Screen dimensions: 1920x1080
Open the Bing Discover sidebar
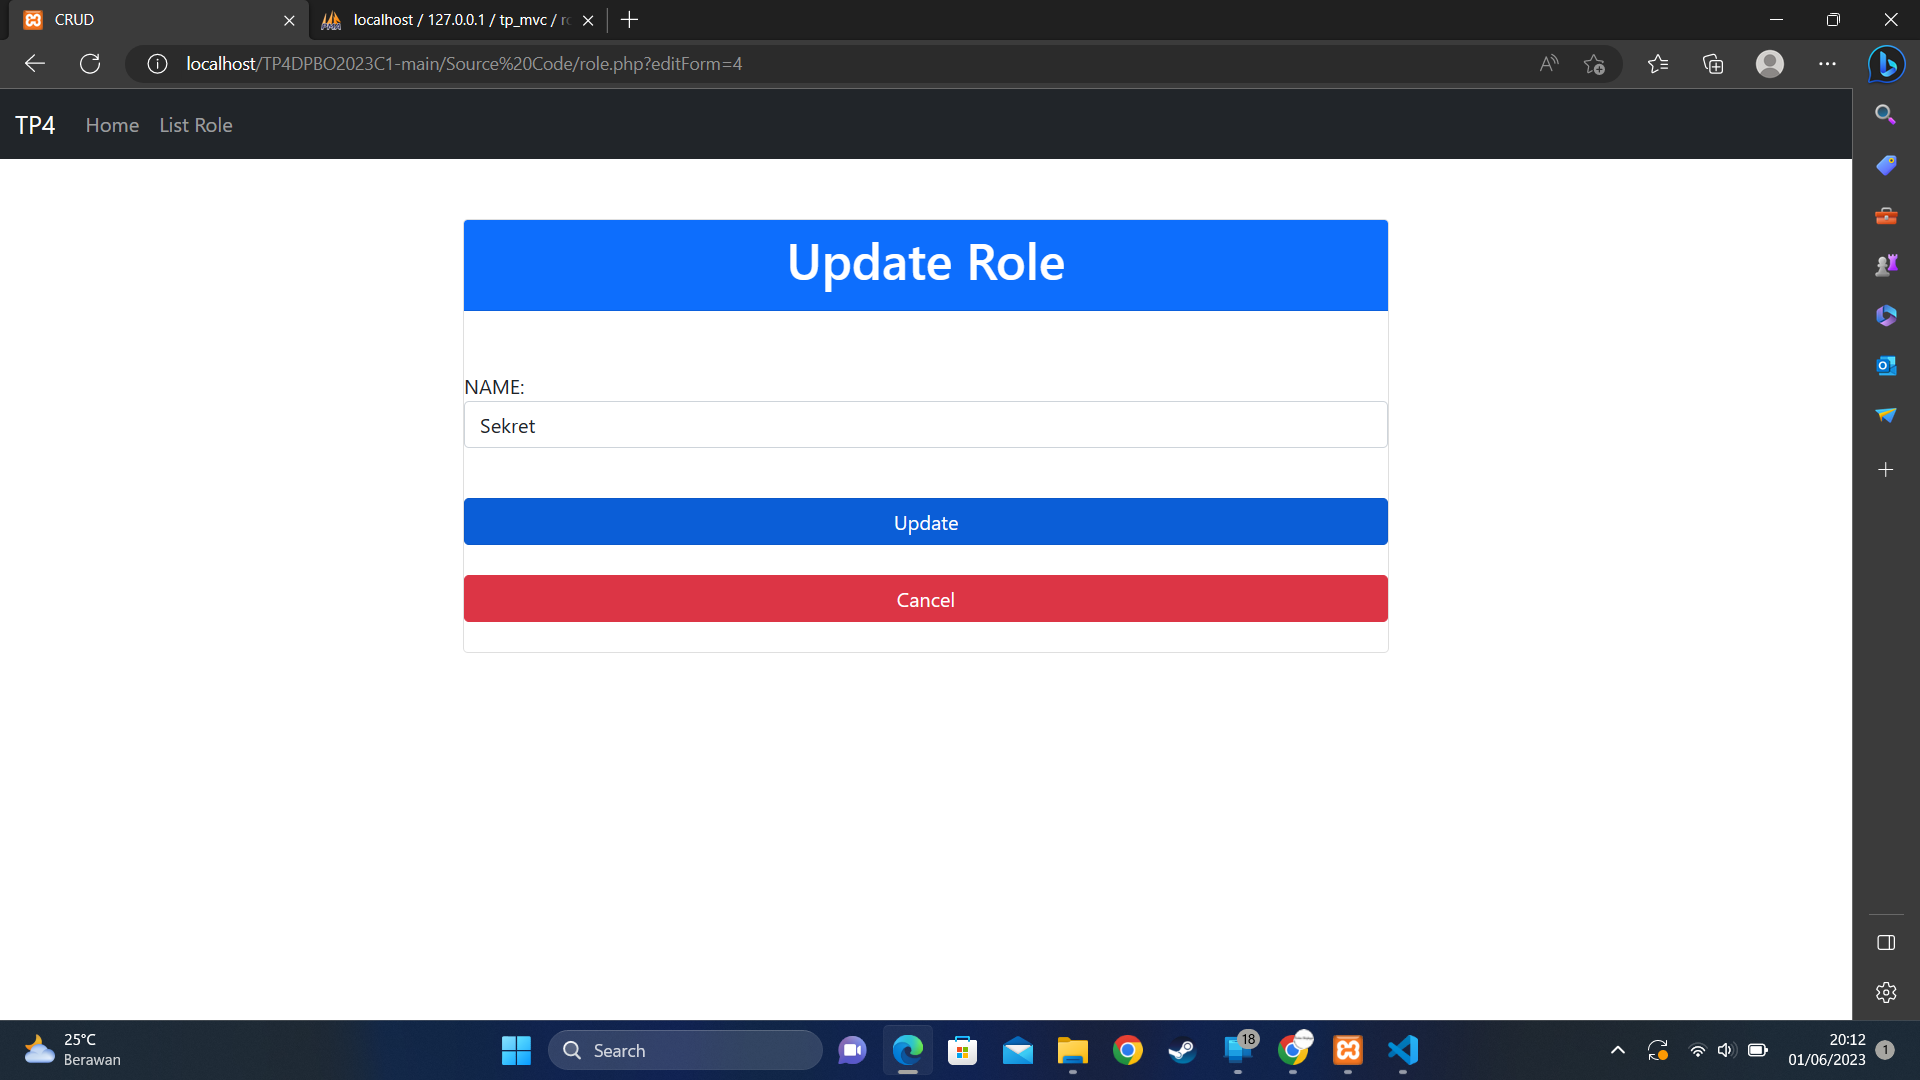pyautogui.click(x=1886, y=64)
